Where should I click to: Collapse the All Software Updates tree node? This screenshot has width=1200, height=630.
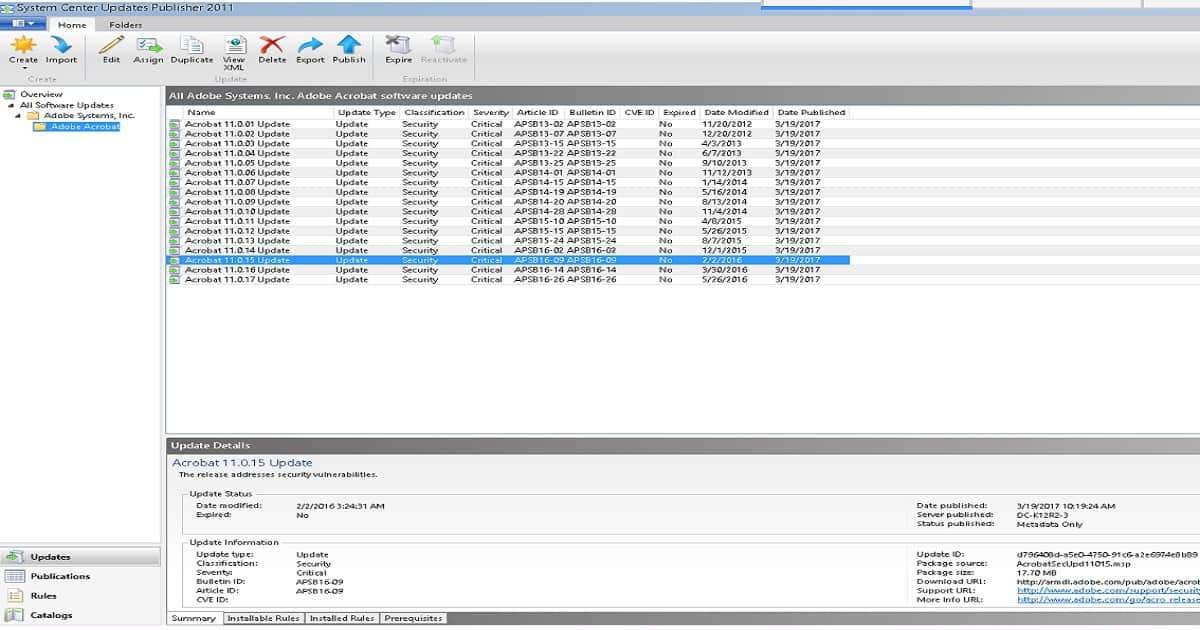11,105
